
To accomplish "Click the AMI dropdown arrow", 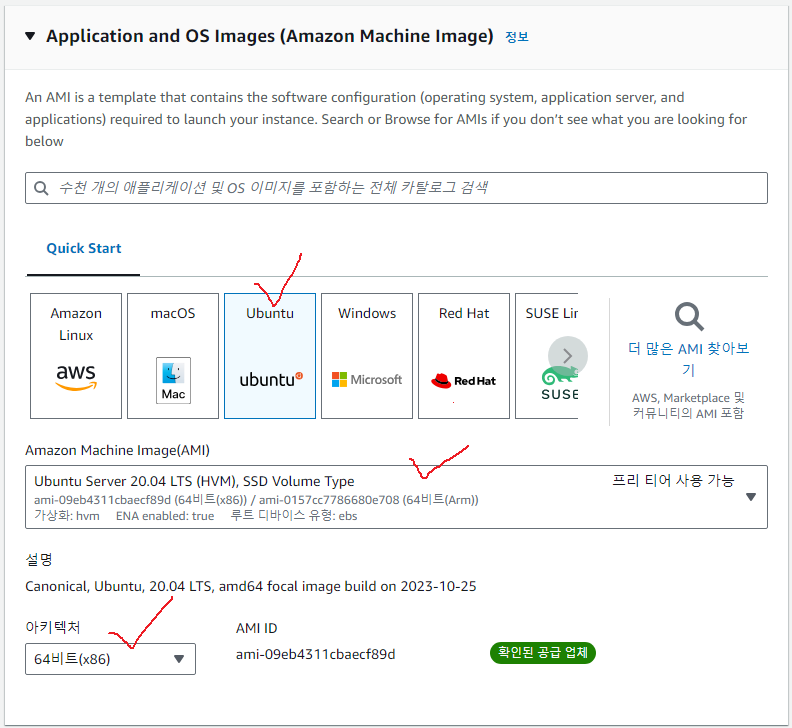I will click(x=751, y=497).
